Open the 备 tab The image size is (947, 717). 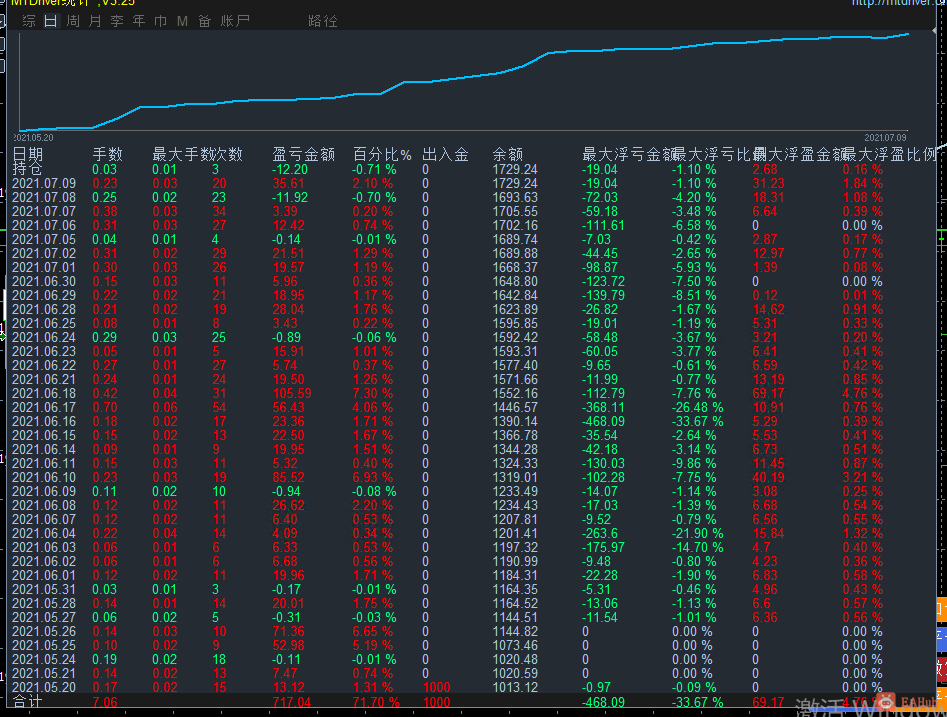[204, 21]
